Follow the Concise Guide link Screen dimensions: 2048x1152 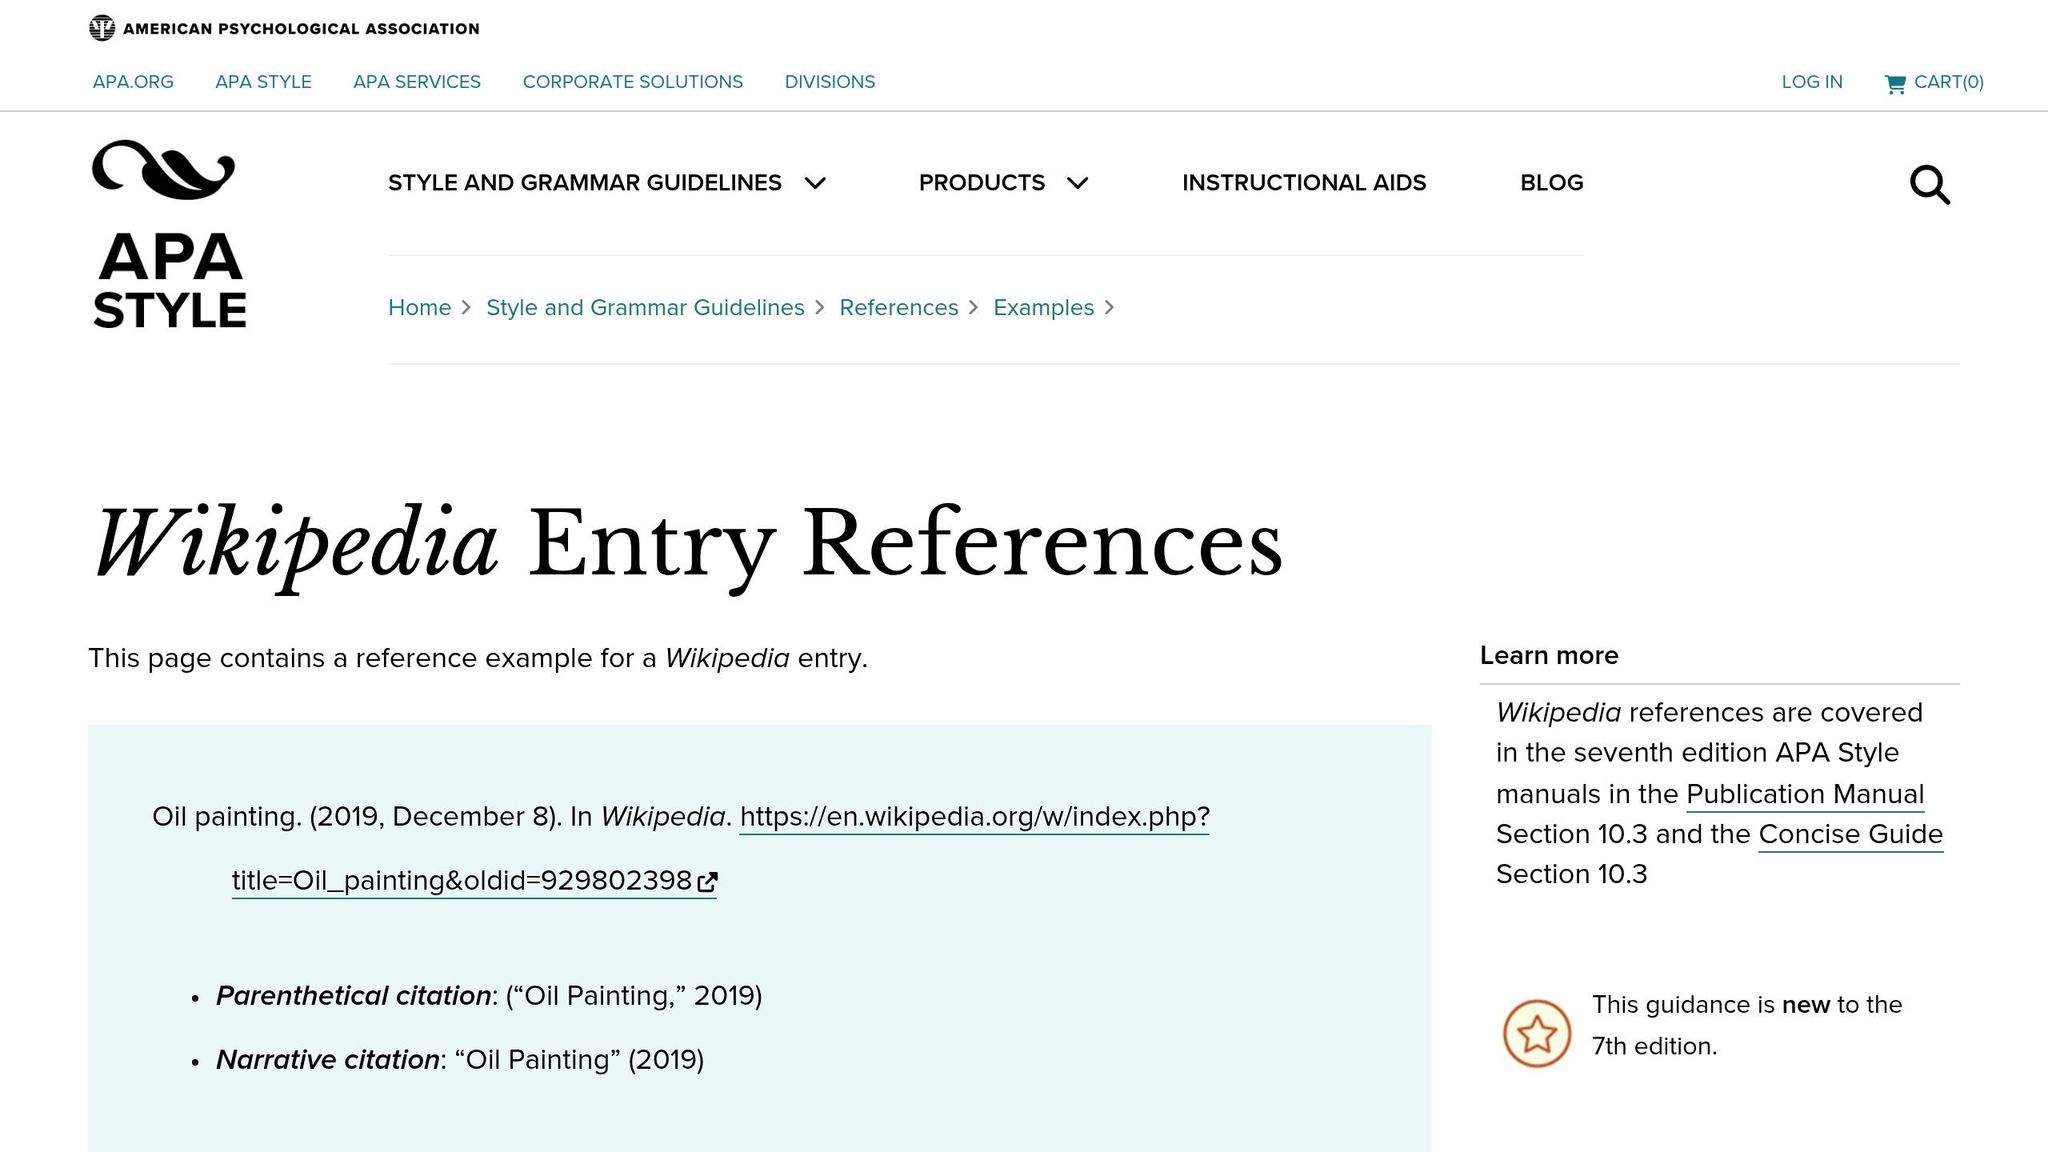(1851, 834)
